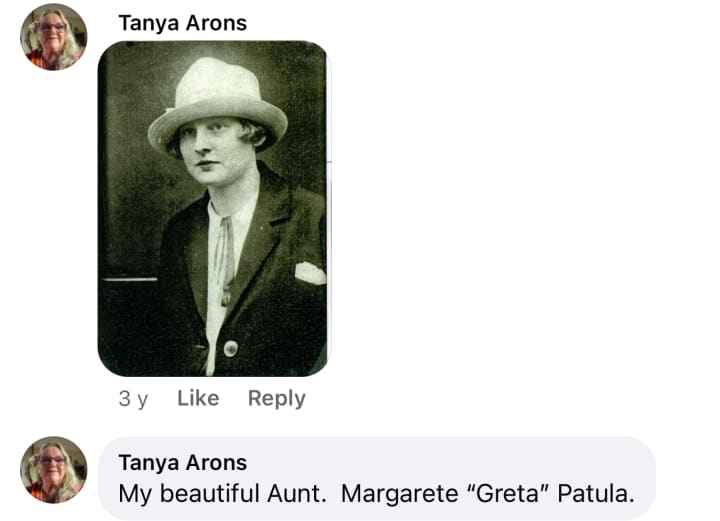The width and height of the screenshot is (720, 521).
Task: Open the 3 y timestamp link
Action: click(133, 398)
